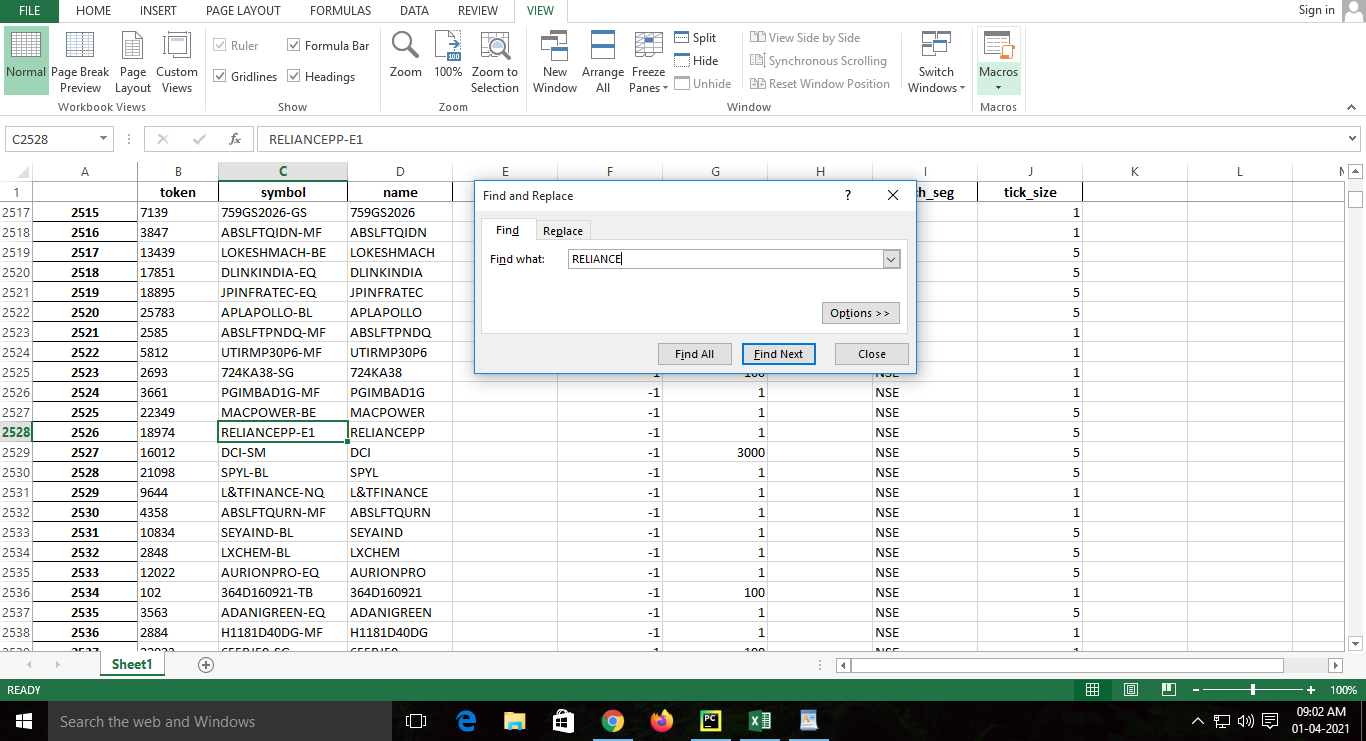Viewport: 1366px width, 741px height.
Task: Switch to Replace tab in dialog
Action: click(562, 231)
